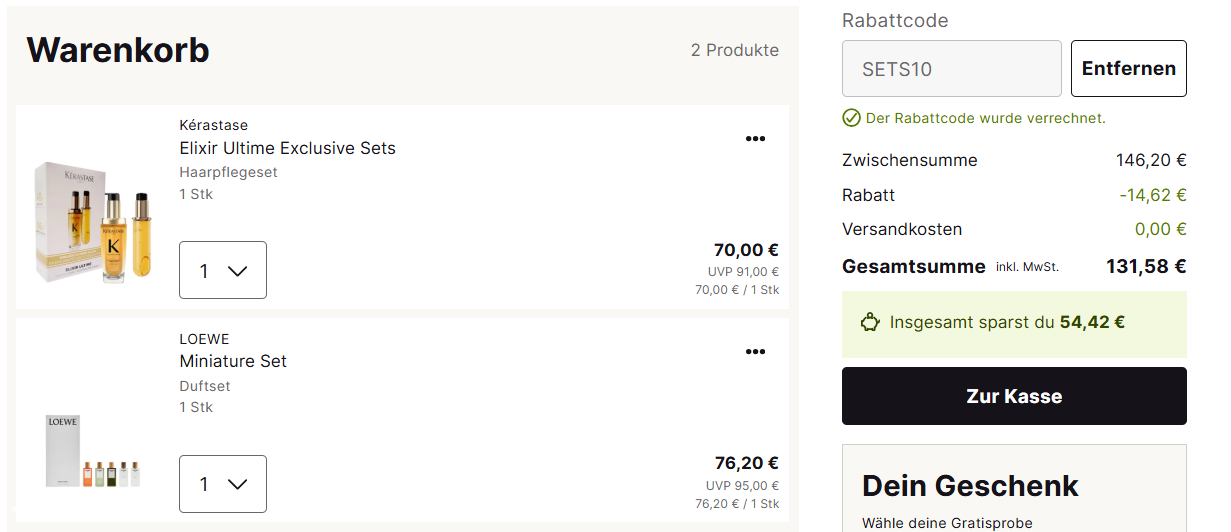This screenshot has width=1231, height=532.
Task: Click the Kérastase brand name
Action: pyautogui.click(x=213, y=125)
